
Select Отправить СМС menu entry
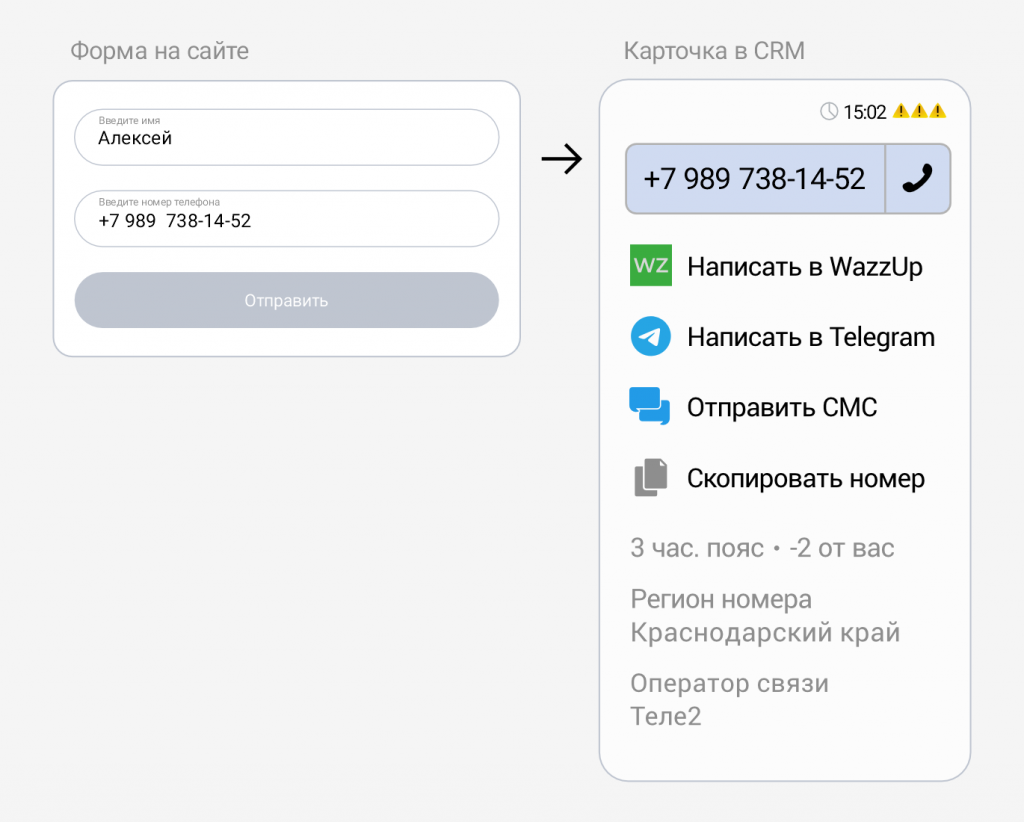(781, 408)
